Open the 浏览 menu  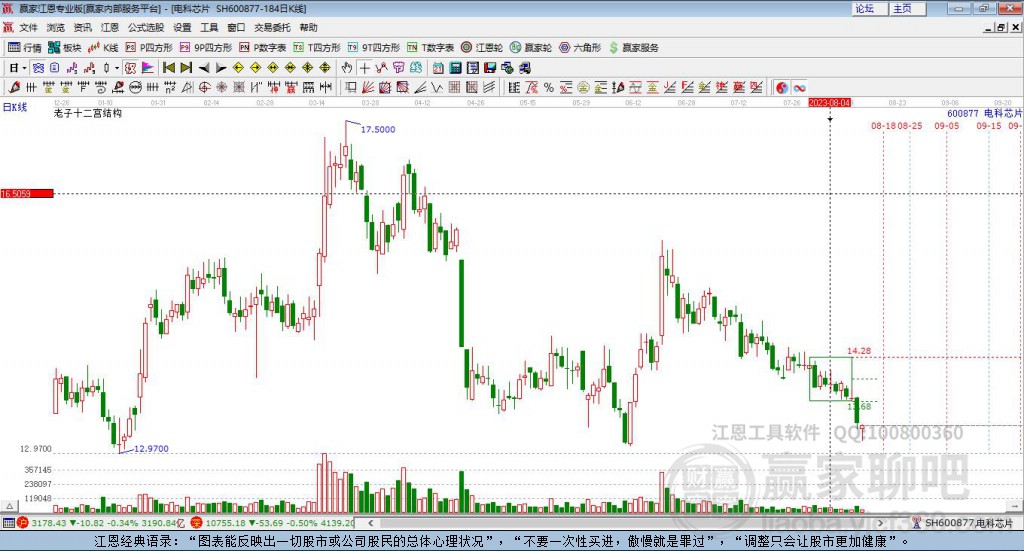[x=56, y=27]
